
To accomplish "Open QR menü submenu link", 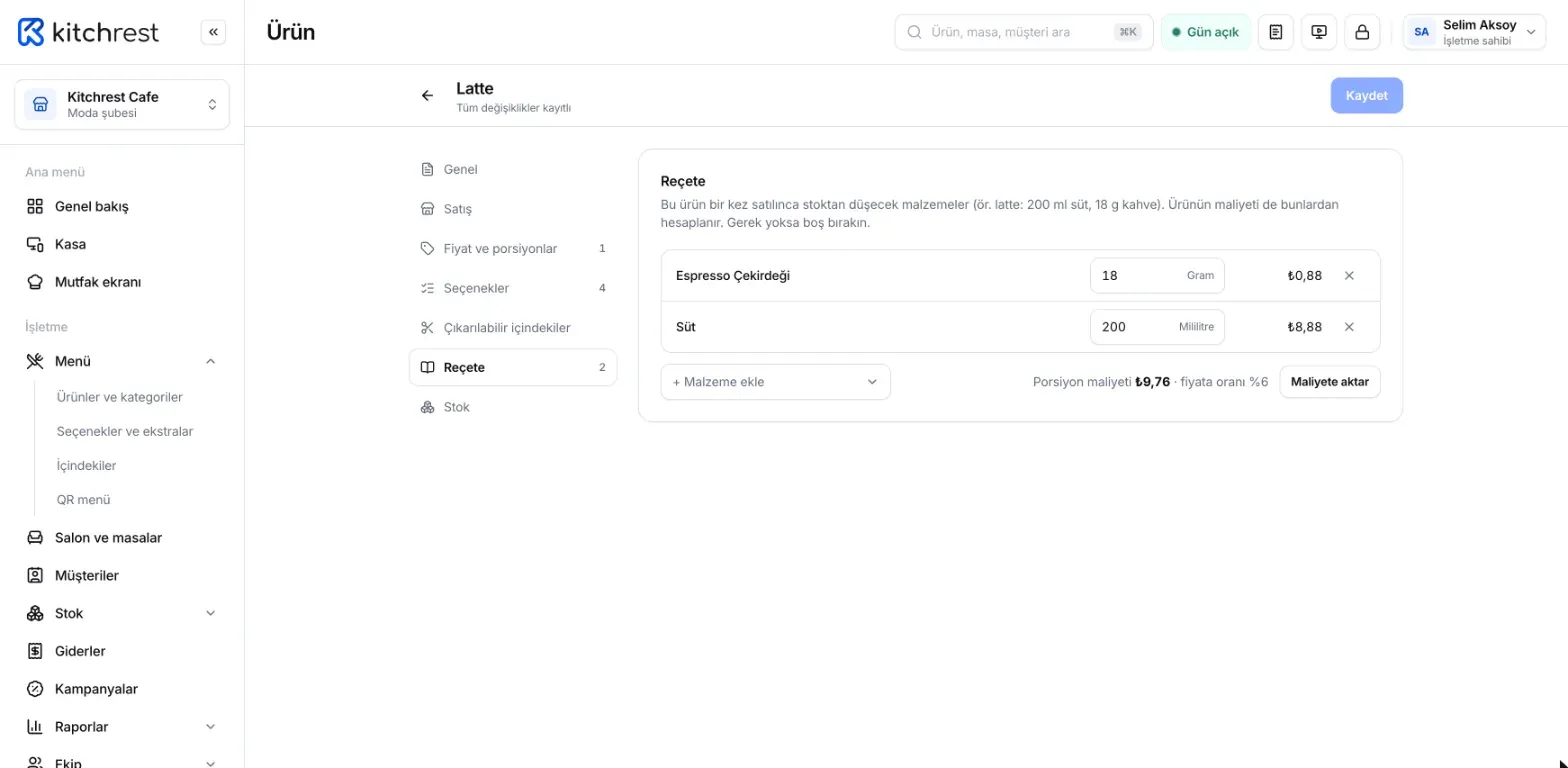I will pos(84,499).
